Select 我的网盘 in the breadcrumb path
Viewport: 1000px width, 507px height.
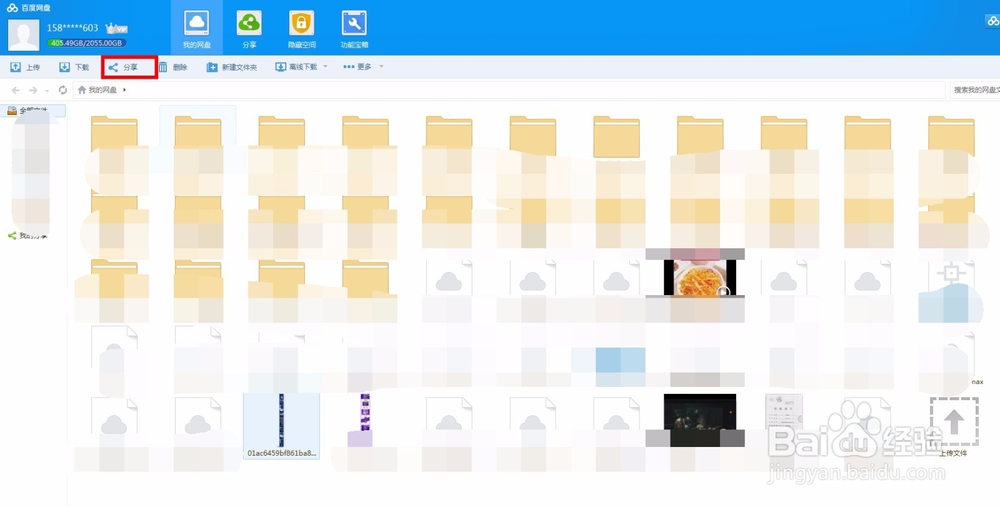point(103,90)
